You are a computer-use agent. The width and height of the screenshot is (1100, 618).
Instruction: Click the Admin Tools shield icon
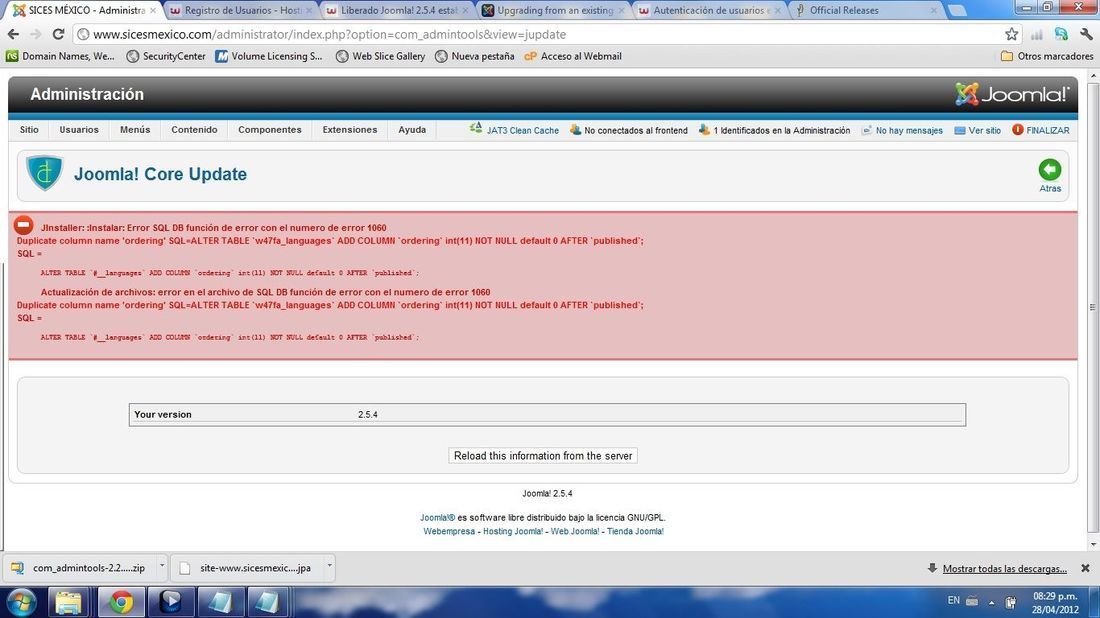[x=44, y=174]
